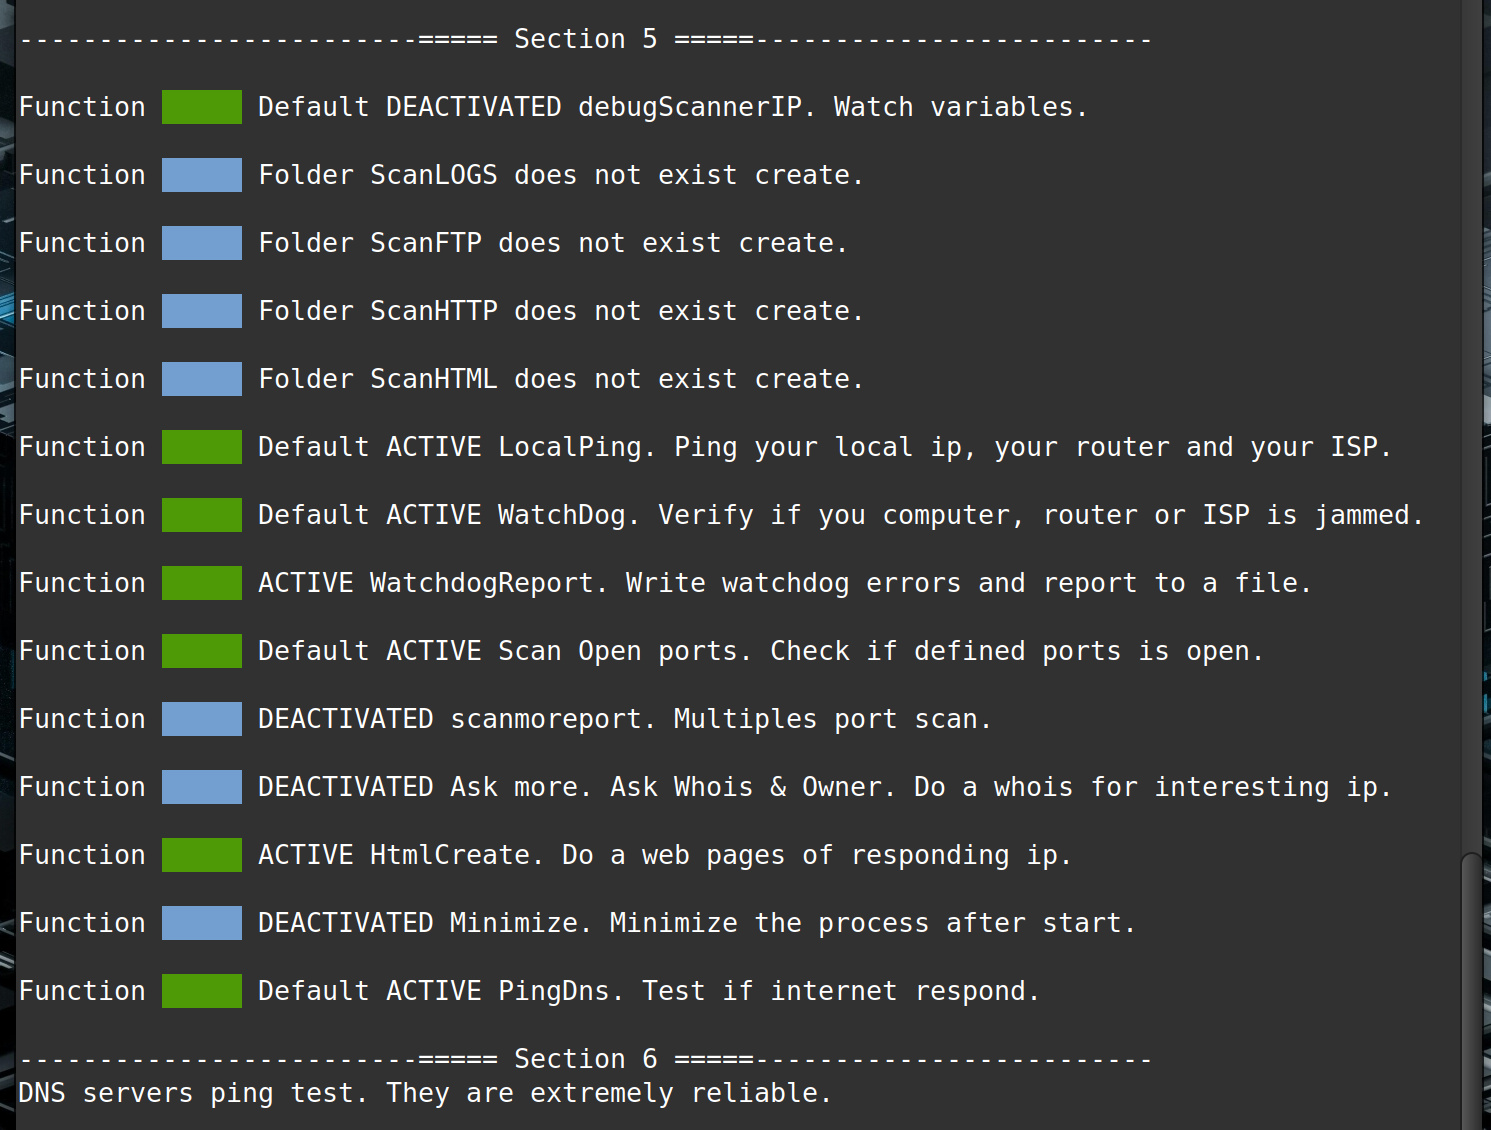1491x1130 pixels.
Task: Click the Section 5 header text
Action: coord(586,39)
